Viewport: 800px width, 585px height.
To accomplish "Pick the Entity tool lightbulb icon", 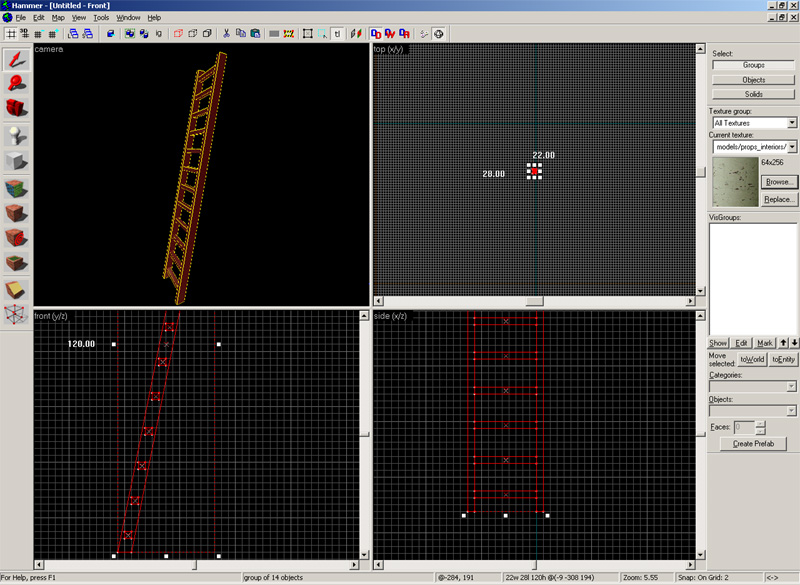I will click(16, 135).
